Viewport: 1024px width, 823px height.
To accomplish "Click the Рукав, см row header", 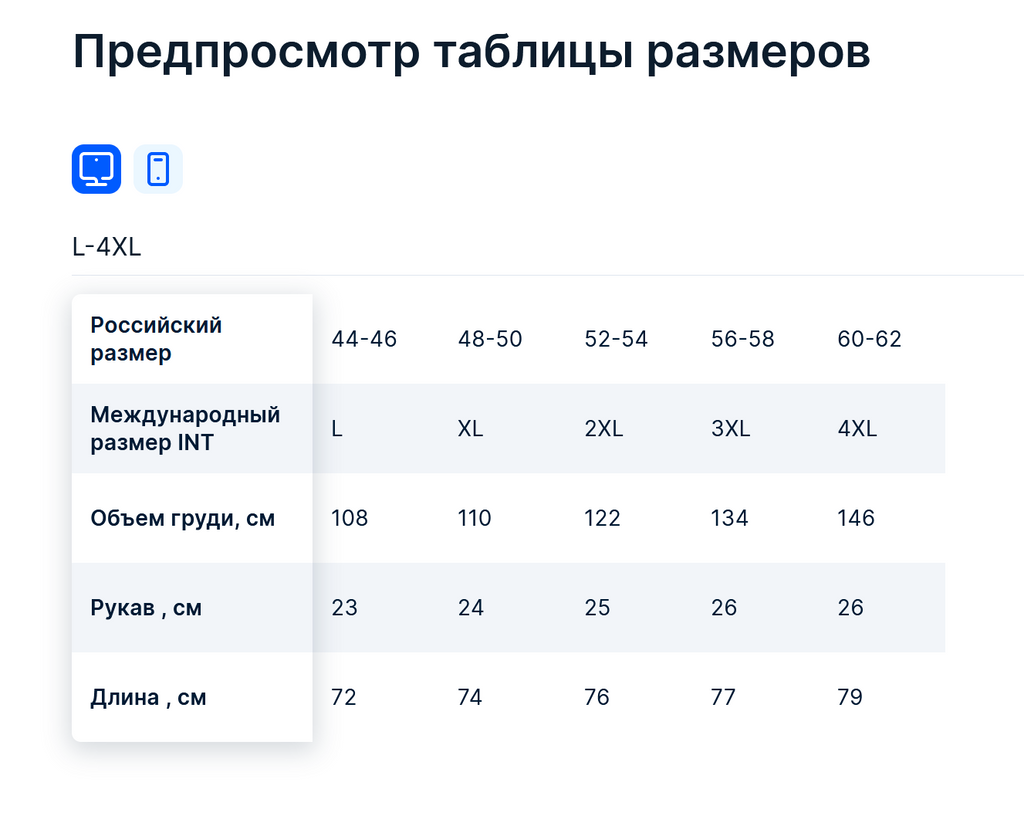I will pos(146,607).
